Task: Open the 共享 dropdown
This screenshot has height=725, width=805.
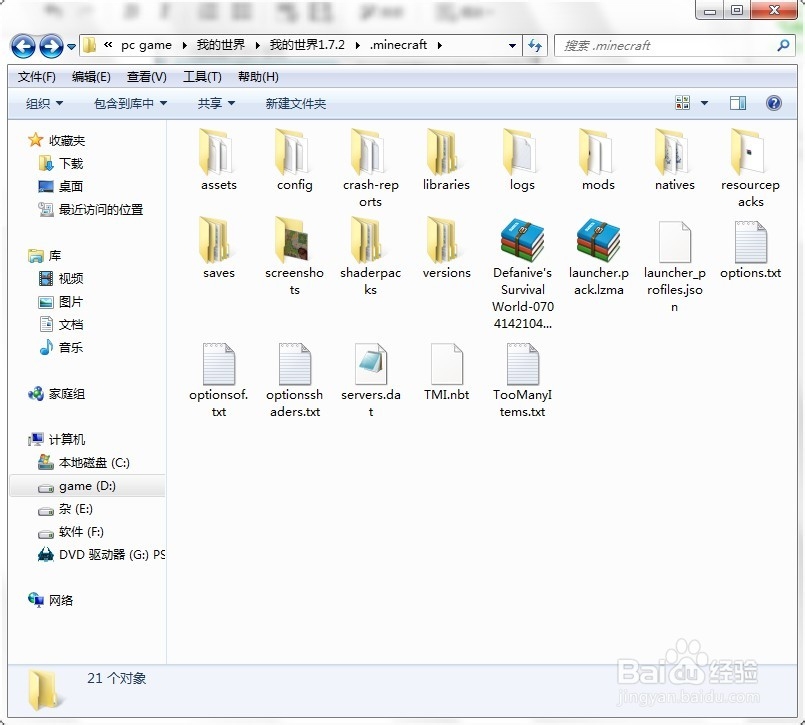Action: (216, 103)
